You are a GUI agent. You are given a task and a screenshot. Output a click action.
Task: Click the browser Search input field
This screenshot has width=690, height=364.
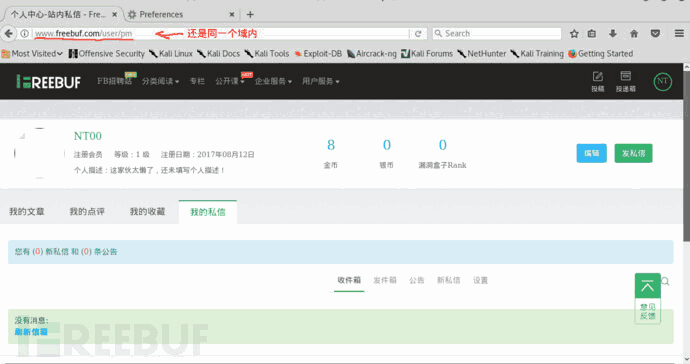point(497,33)
